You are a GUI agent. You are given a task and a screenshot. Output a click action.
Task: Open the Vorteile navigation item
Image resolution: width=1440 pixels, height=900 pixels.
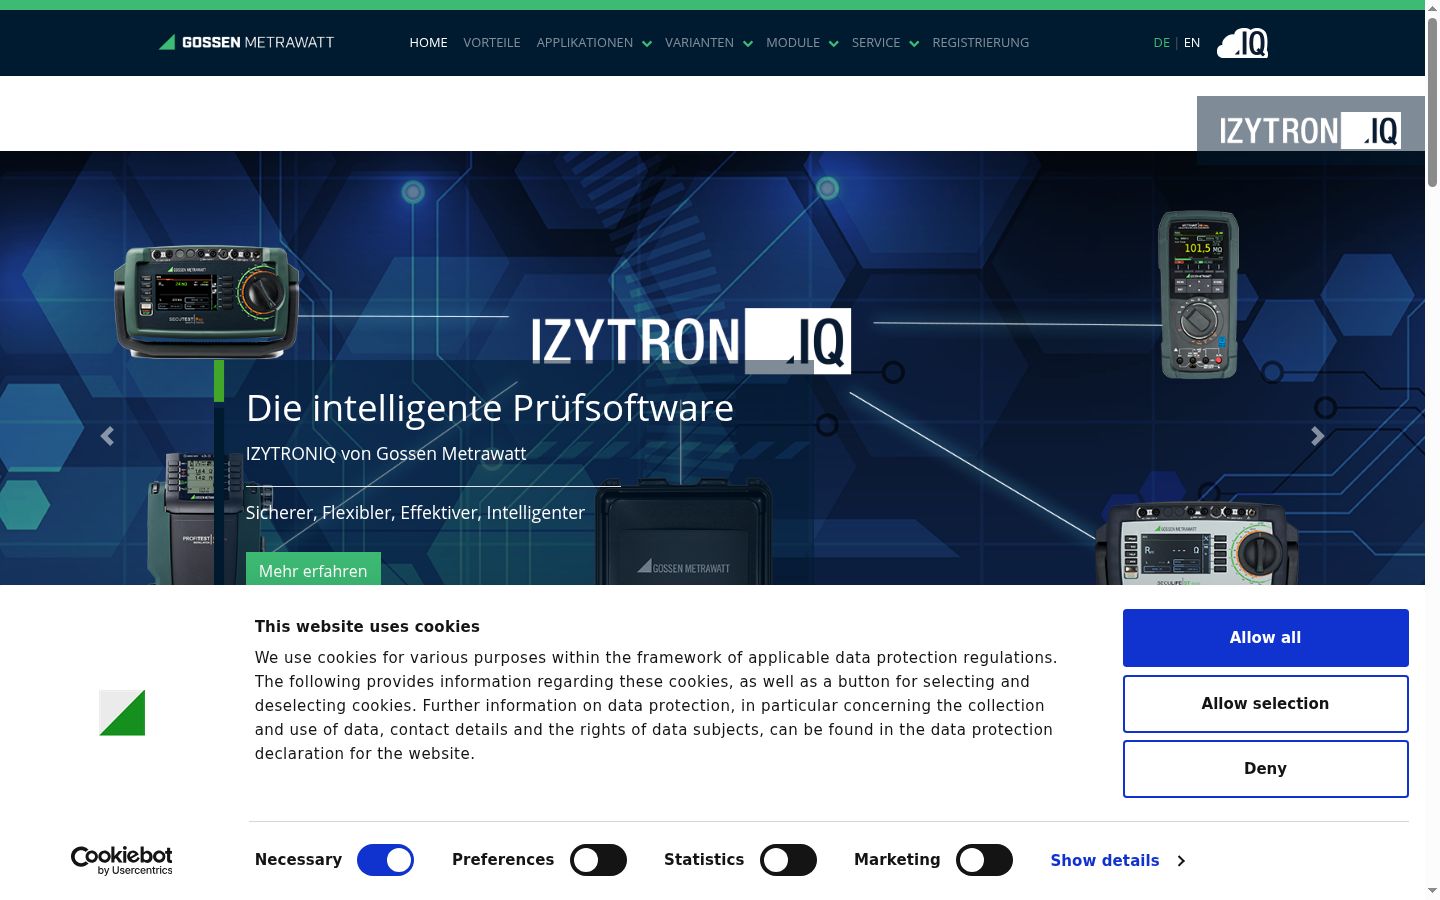pos(492,43)
